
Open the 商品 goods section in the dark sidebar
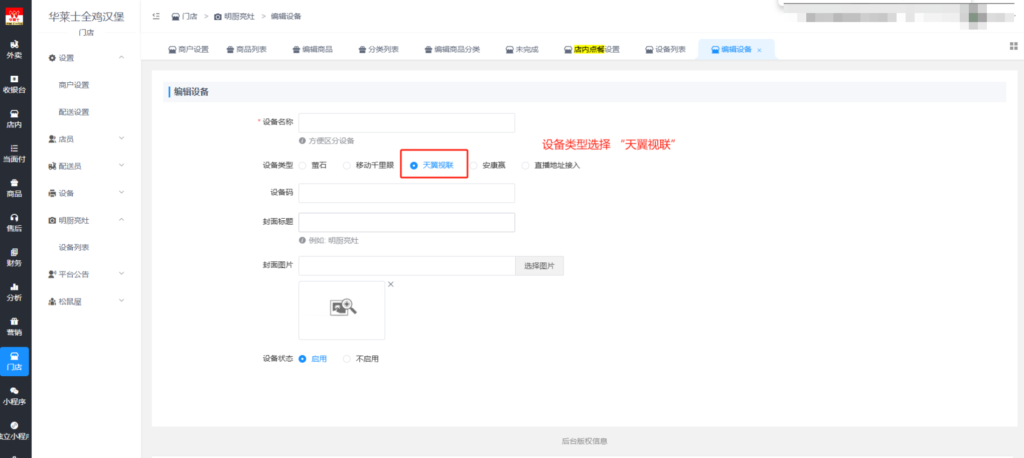(x=14, y=188)
